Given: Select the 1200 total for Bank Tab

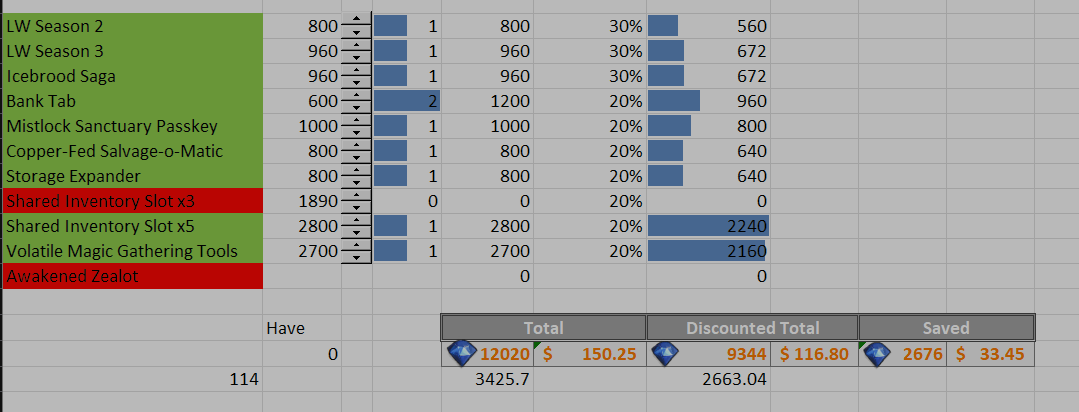Looking at the screenshot, I should (487, 101).
